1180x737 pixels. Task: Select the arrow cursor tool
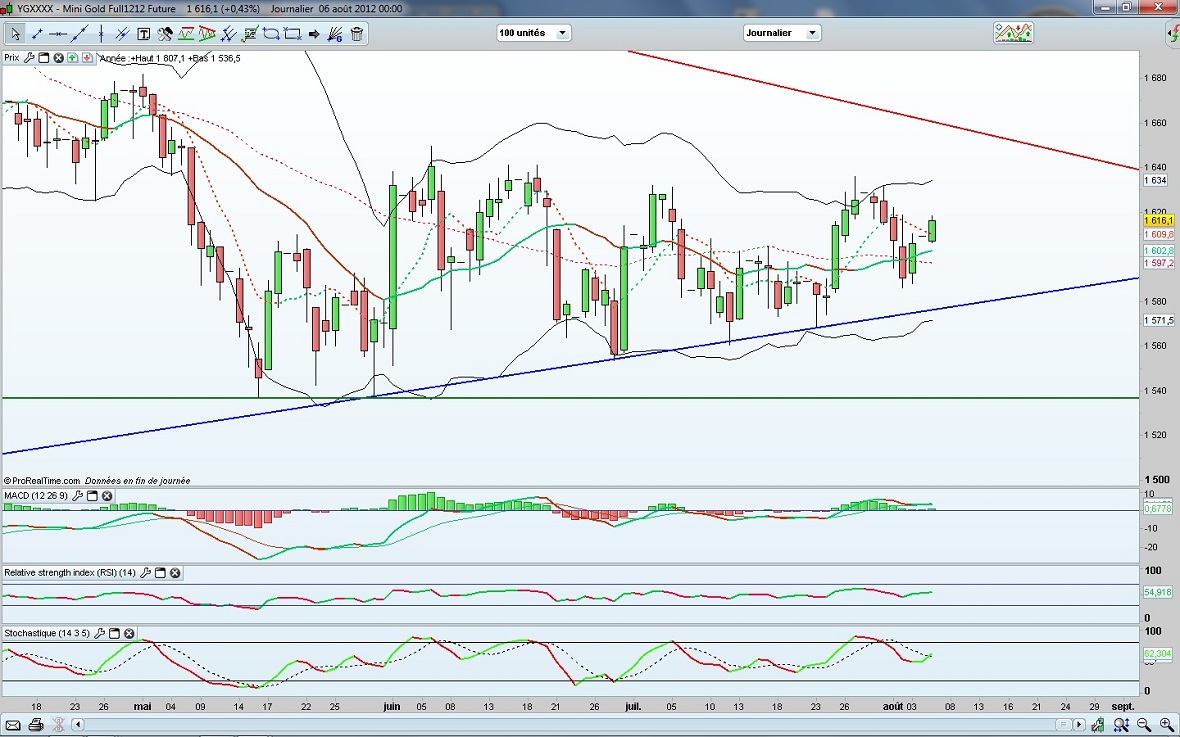(14, 34)
